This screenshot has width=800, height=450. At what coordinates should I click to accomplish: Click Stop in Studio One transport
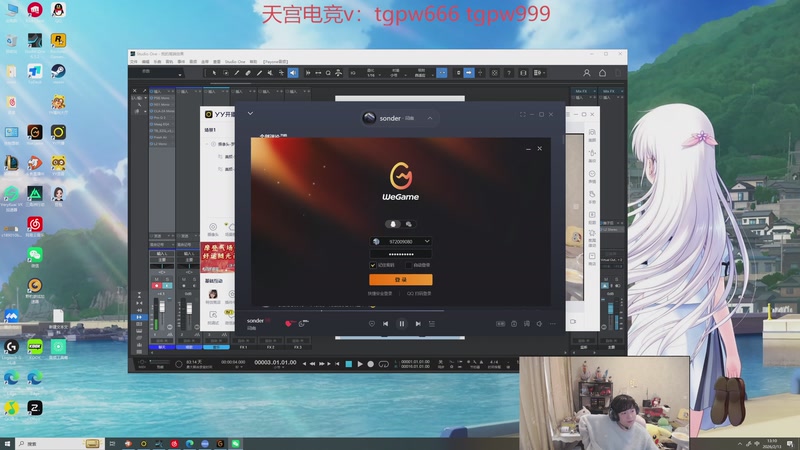point(349,364)
